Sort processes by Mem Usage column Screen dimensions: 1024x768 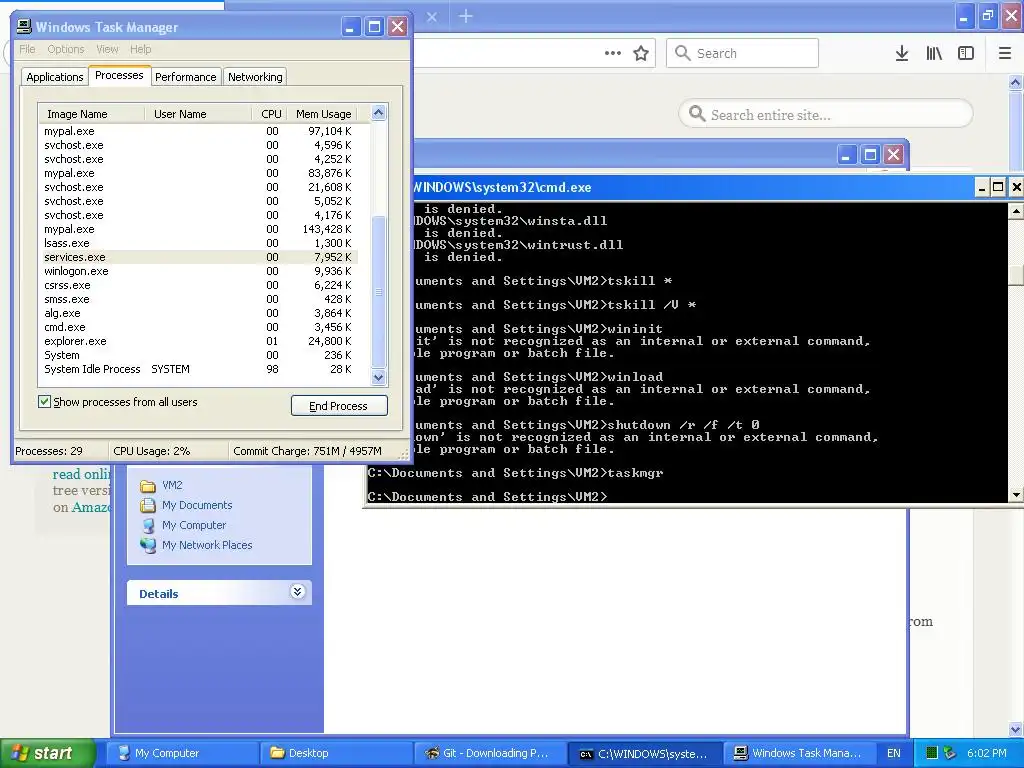tap(323, 114)
